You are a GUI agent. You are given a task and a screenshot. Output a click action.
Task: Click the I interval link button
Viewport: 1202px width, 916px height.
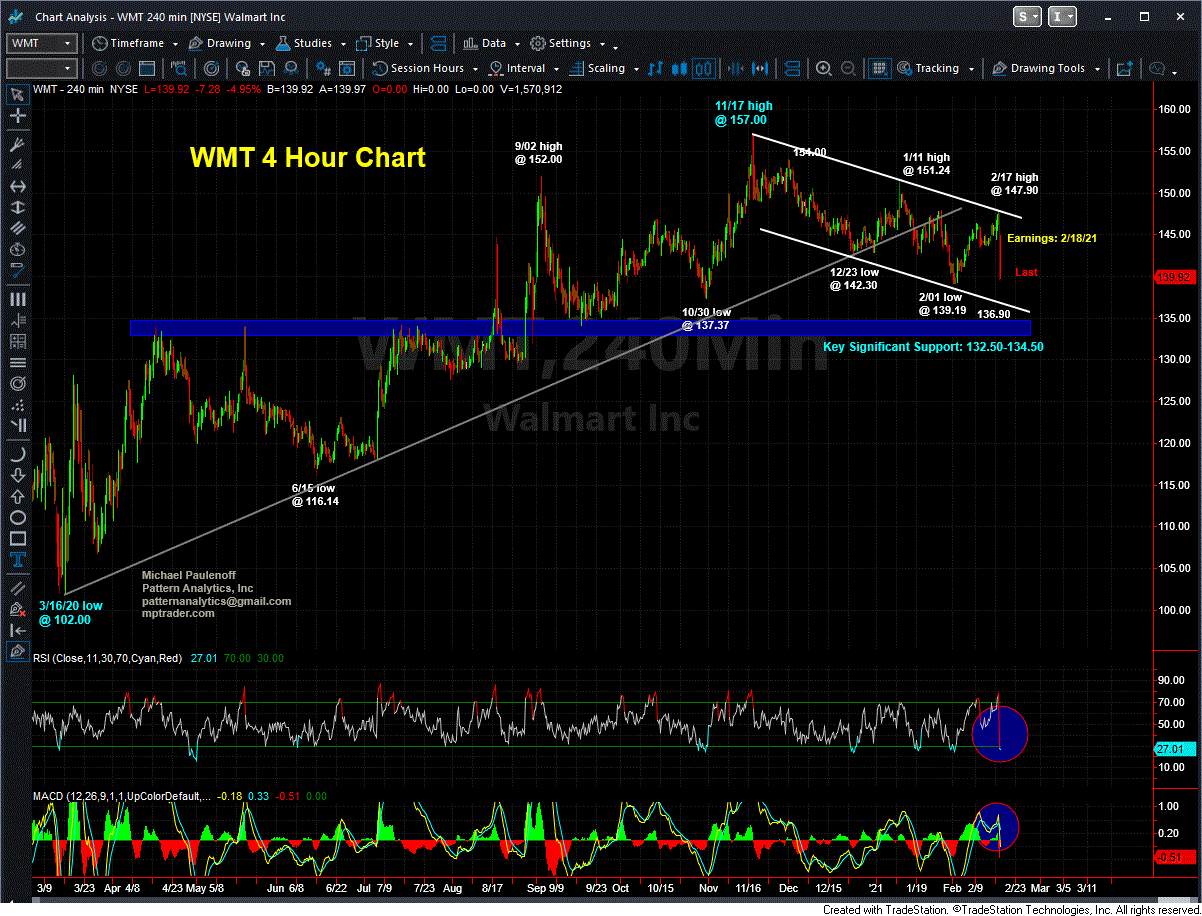click(1063, 16)
